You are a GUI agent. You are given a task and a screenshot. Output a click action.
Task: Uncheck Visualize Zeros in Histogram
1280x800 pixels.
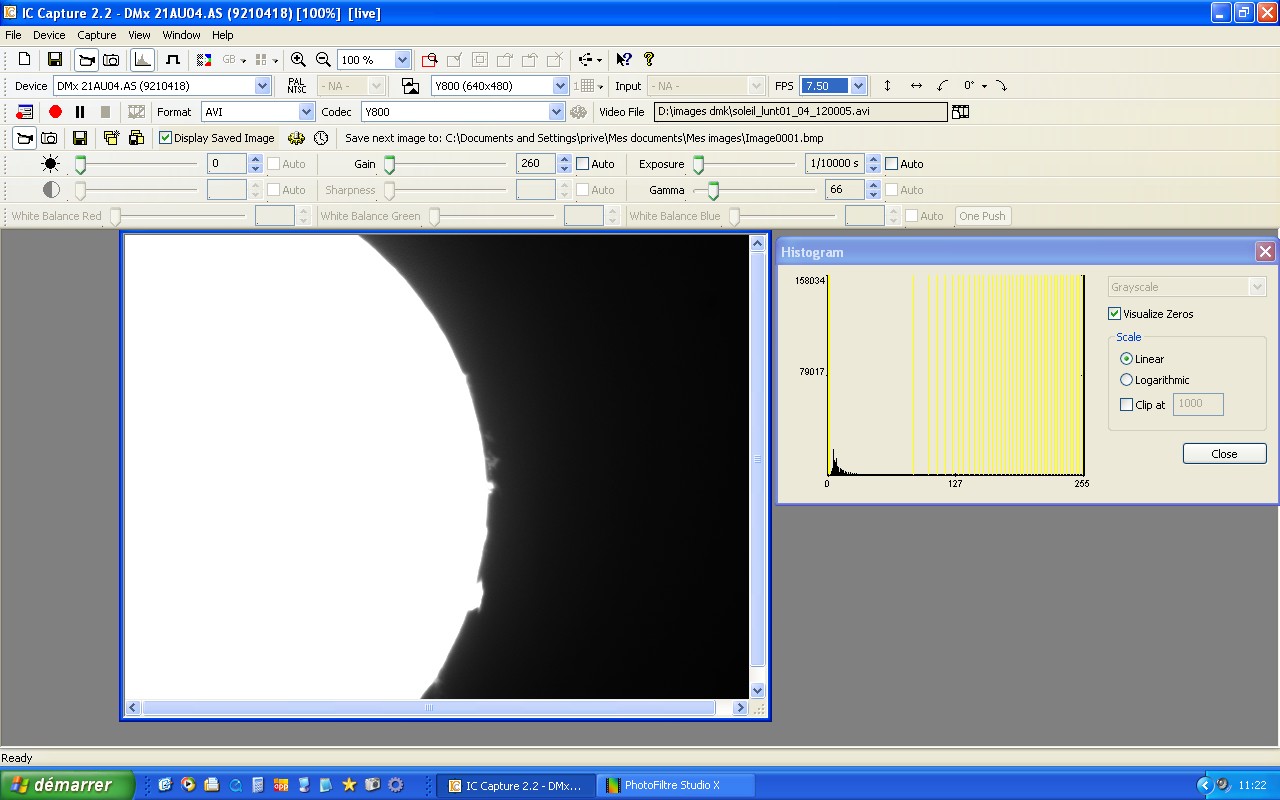coord(1115,314)
